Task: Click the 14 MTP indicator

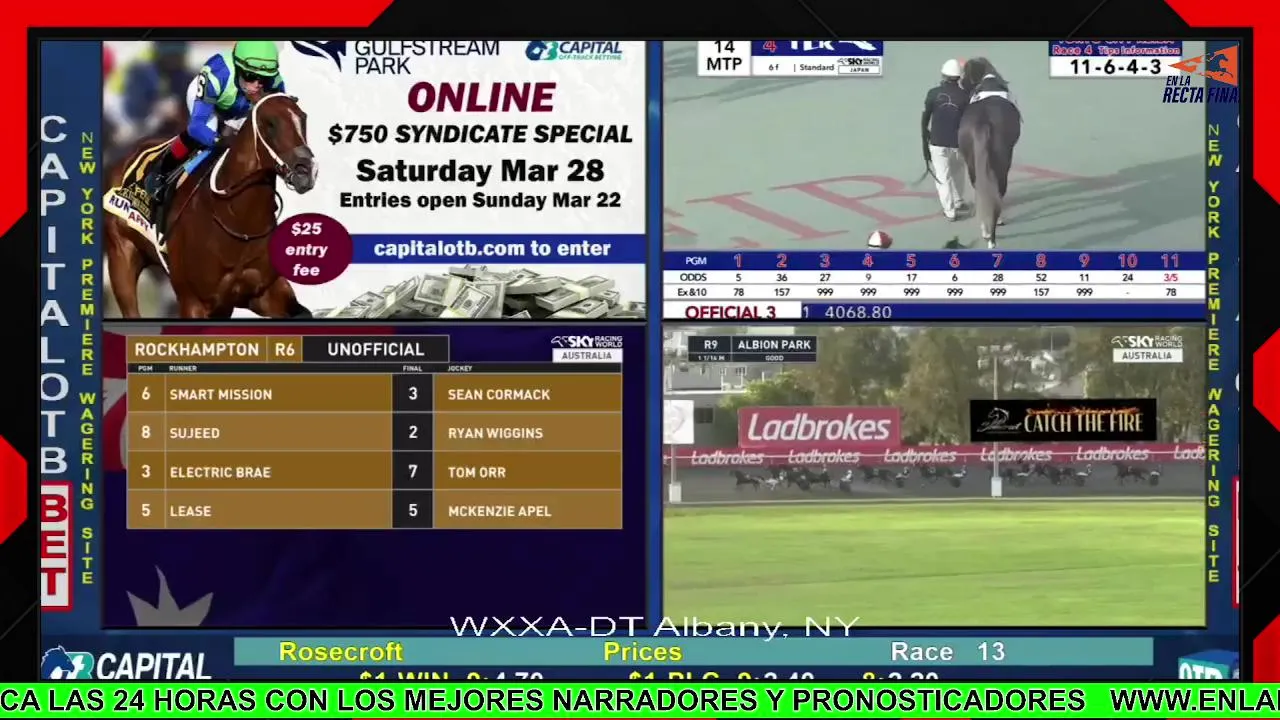Action: click(x=724, y=57)
